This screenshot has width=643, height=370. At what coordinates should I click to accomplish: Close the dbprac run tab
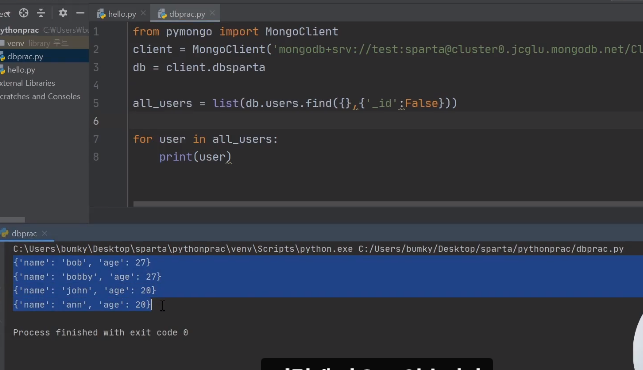pyautogui.click(x=45, y=233)
